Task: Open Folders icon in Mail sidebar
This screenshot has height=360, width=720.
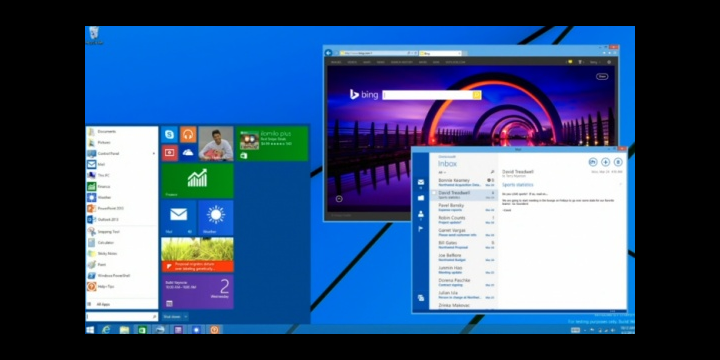Action: pos(421,198)
